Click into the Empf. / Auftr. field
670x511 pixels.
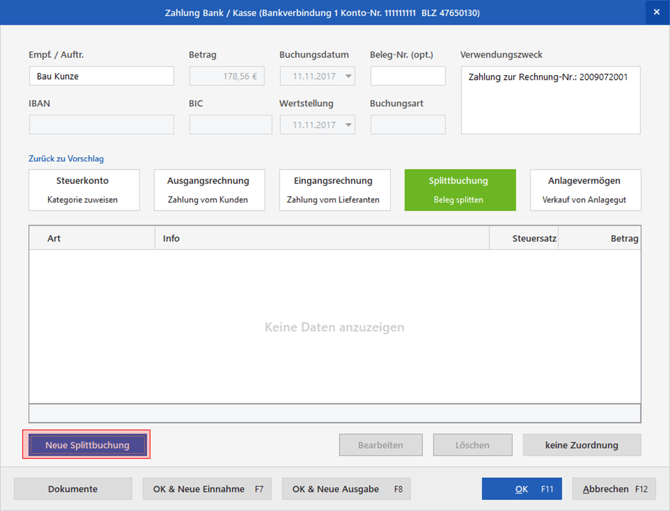[x=101, y=76]
